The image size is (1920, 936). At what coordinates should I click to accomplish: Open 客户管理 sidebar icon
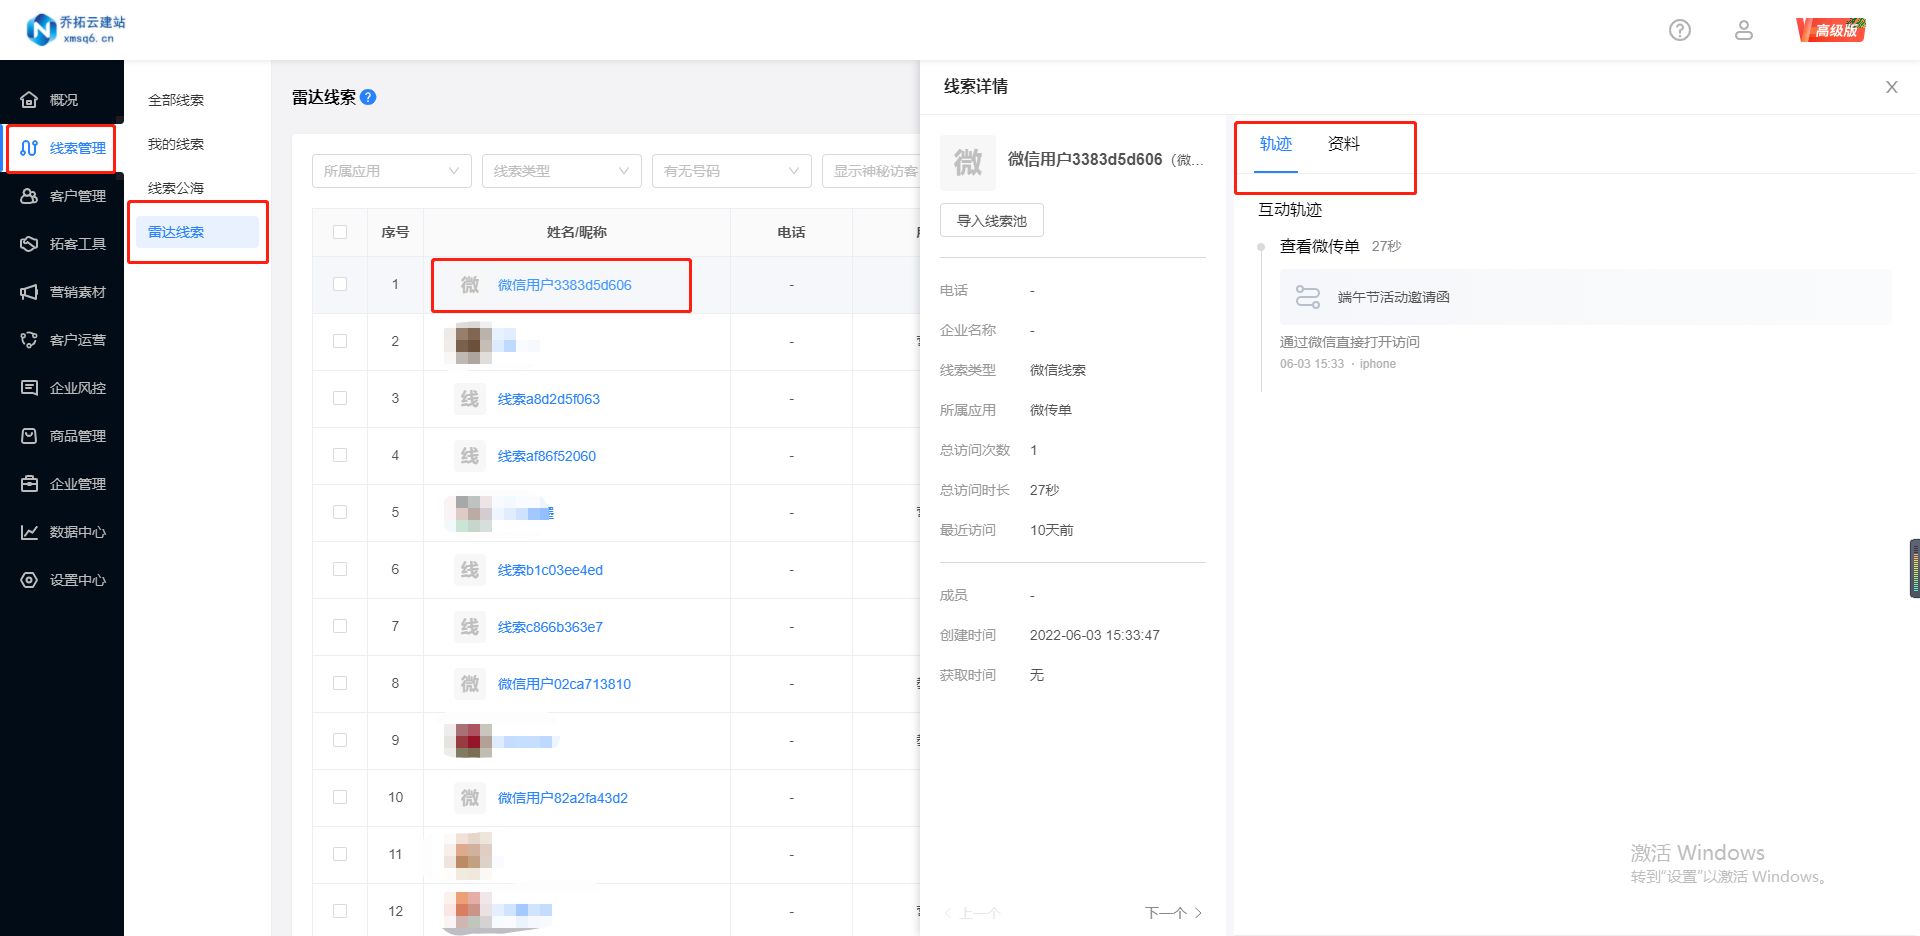click(29, 196)
